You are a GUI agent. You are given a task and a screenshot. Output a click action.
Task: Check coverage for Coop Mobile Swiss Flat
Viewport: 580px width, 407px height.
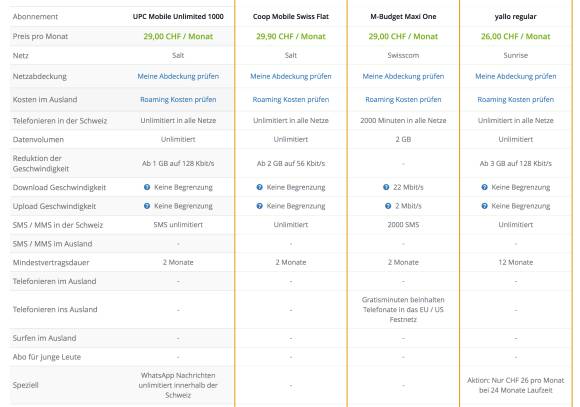click(x=291, y=77)
